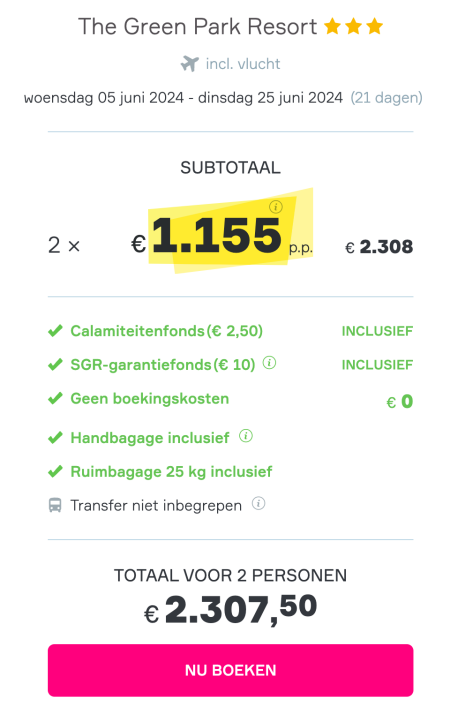The height and width of the screenshot is (707, 450).
Task: Click the (21 dagen) duration text
Action: click(386, 98)
